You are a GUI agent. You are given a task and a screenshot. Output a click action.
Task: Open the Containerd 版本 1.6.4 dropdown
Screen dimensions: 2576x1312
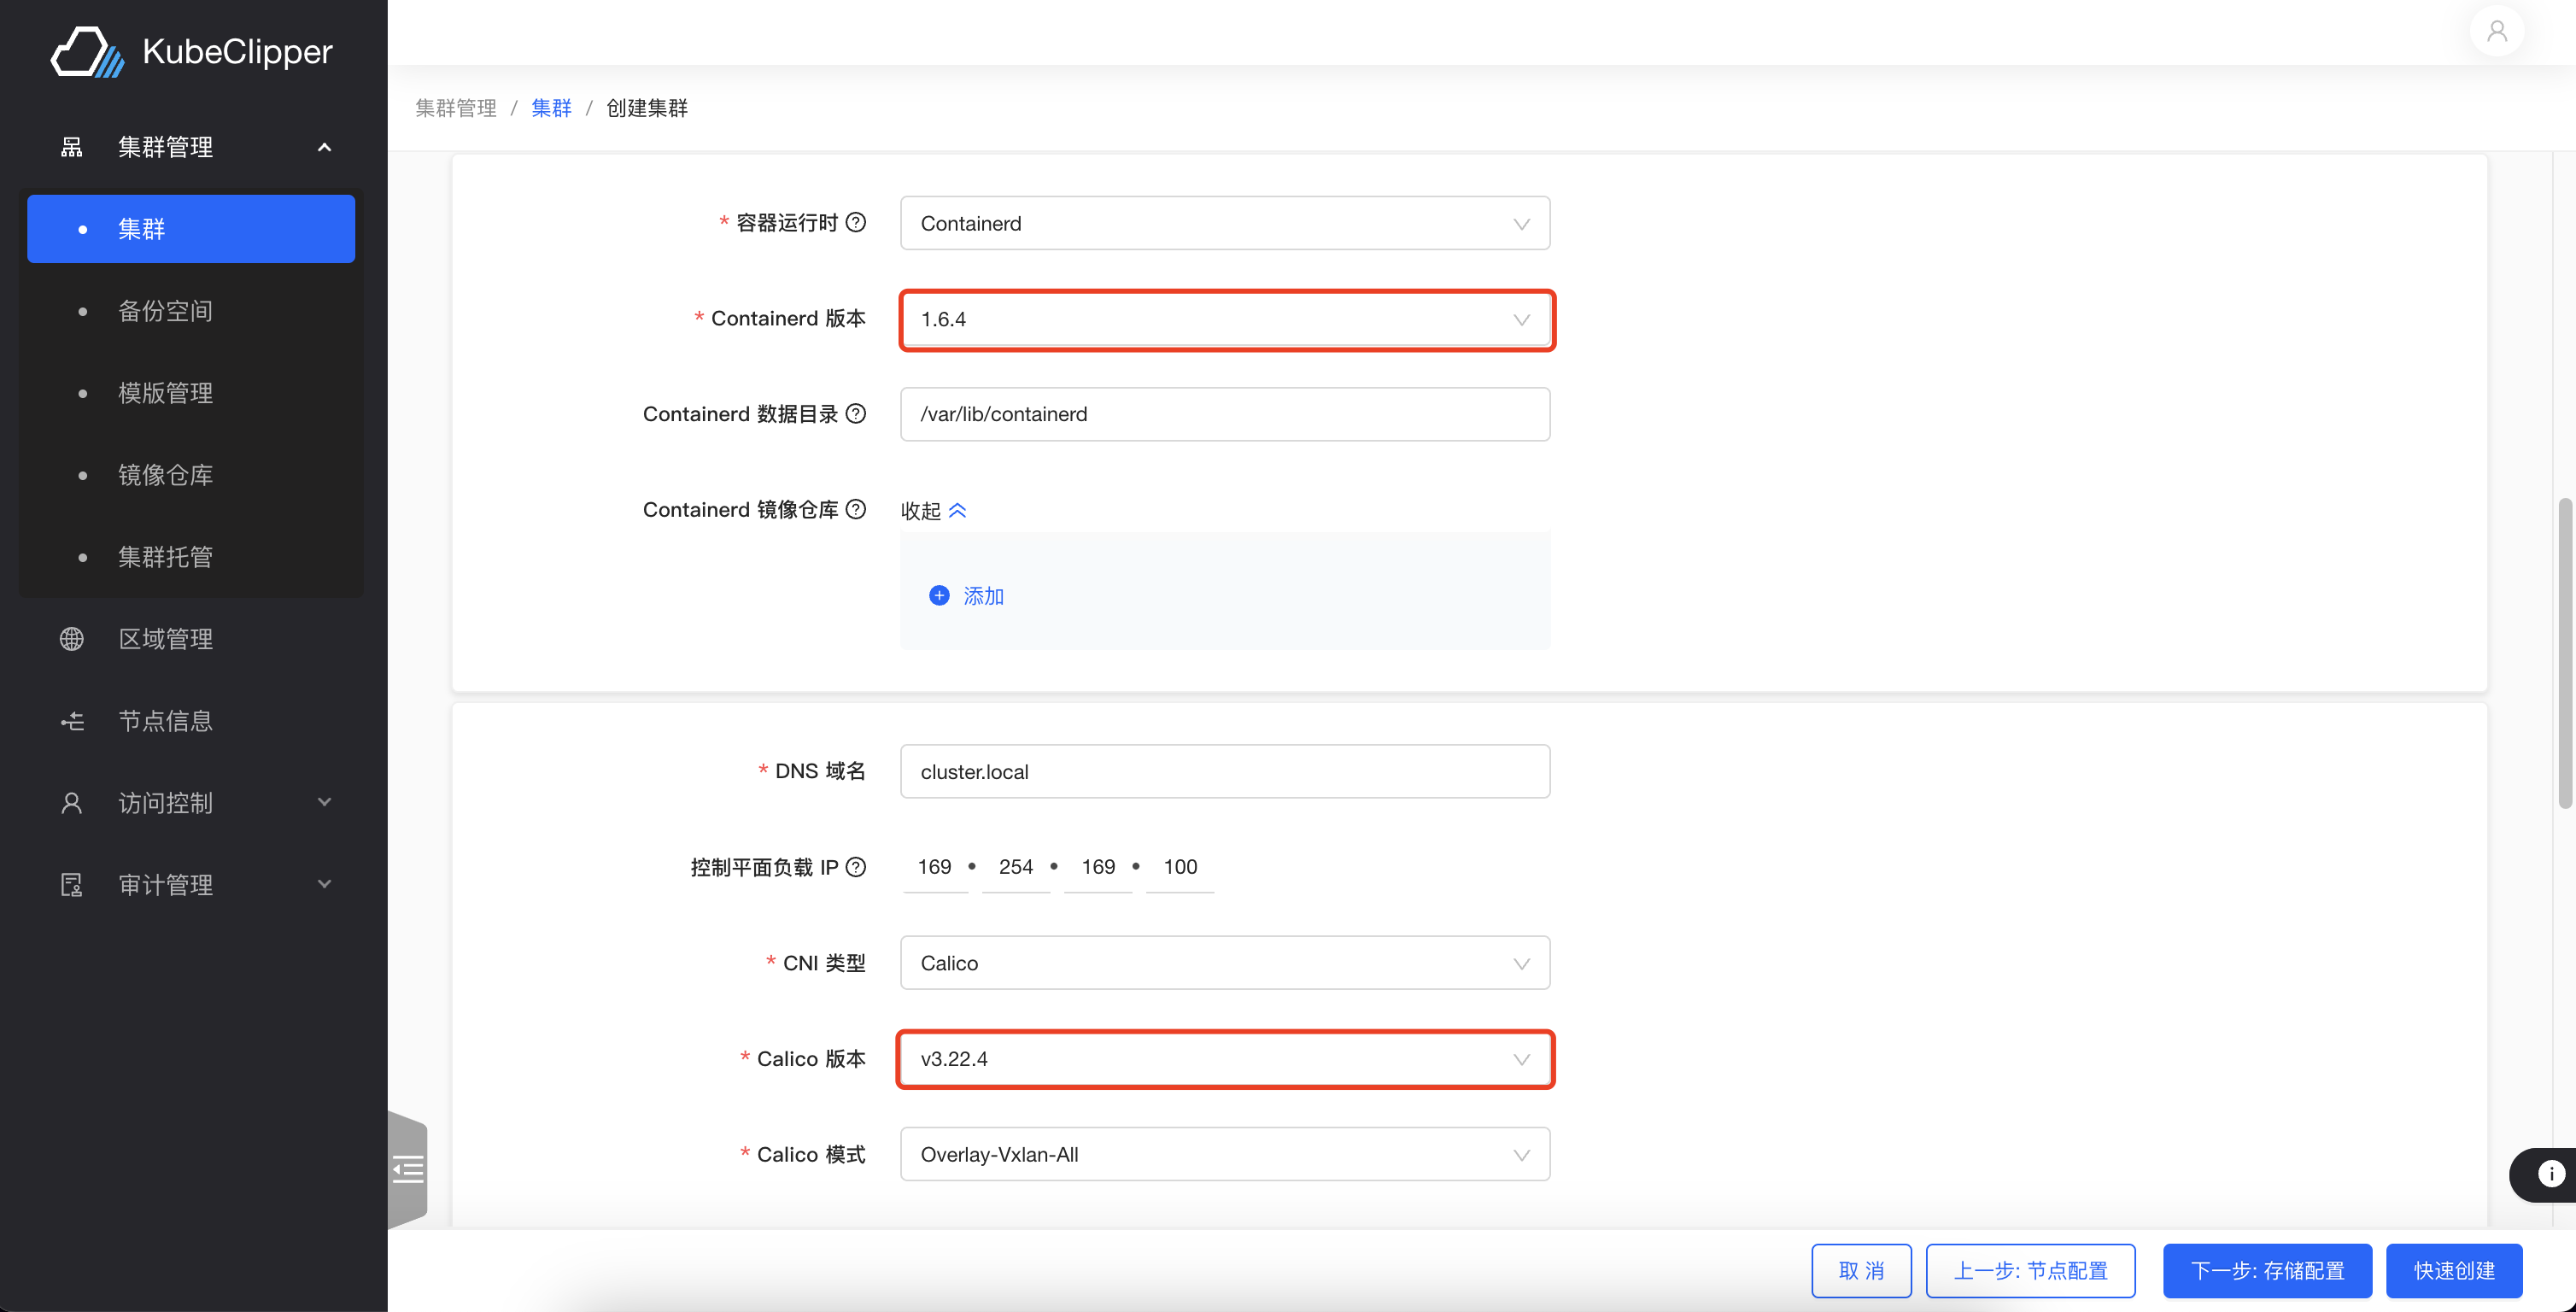[1224, 320]
